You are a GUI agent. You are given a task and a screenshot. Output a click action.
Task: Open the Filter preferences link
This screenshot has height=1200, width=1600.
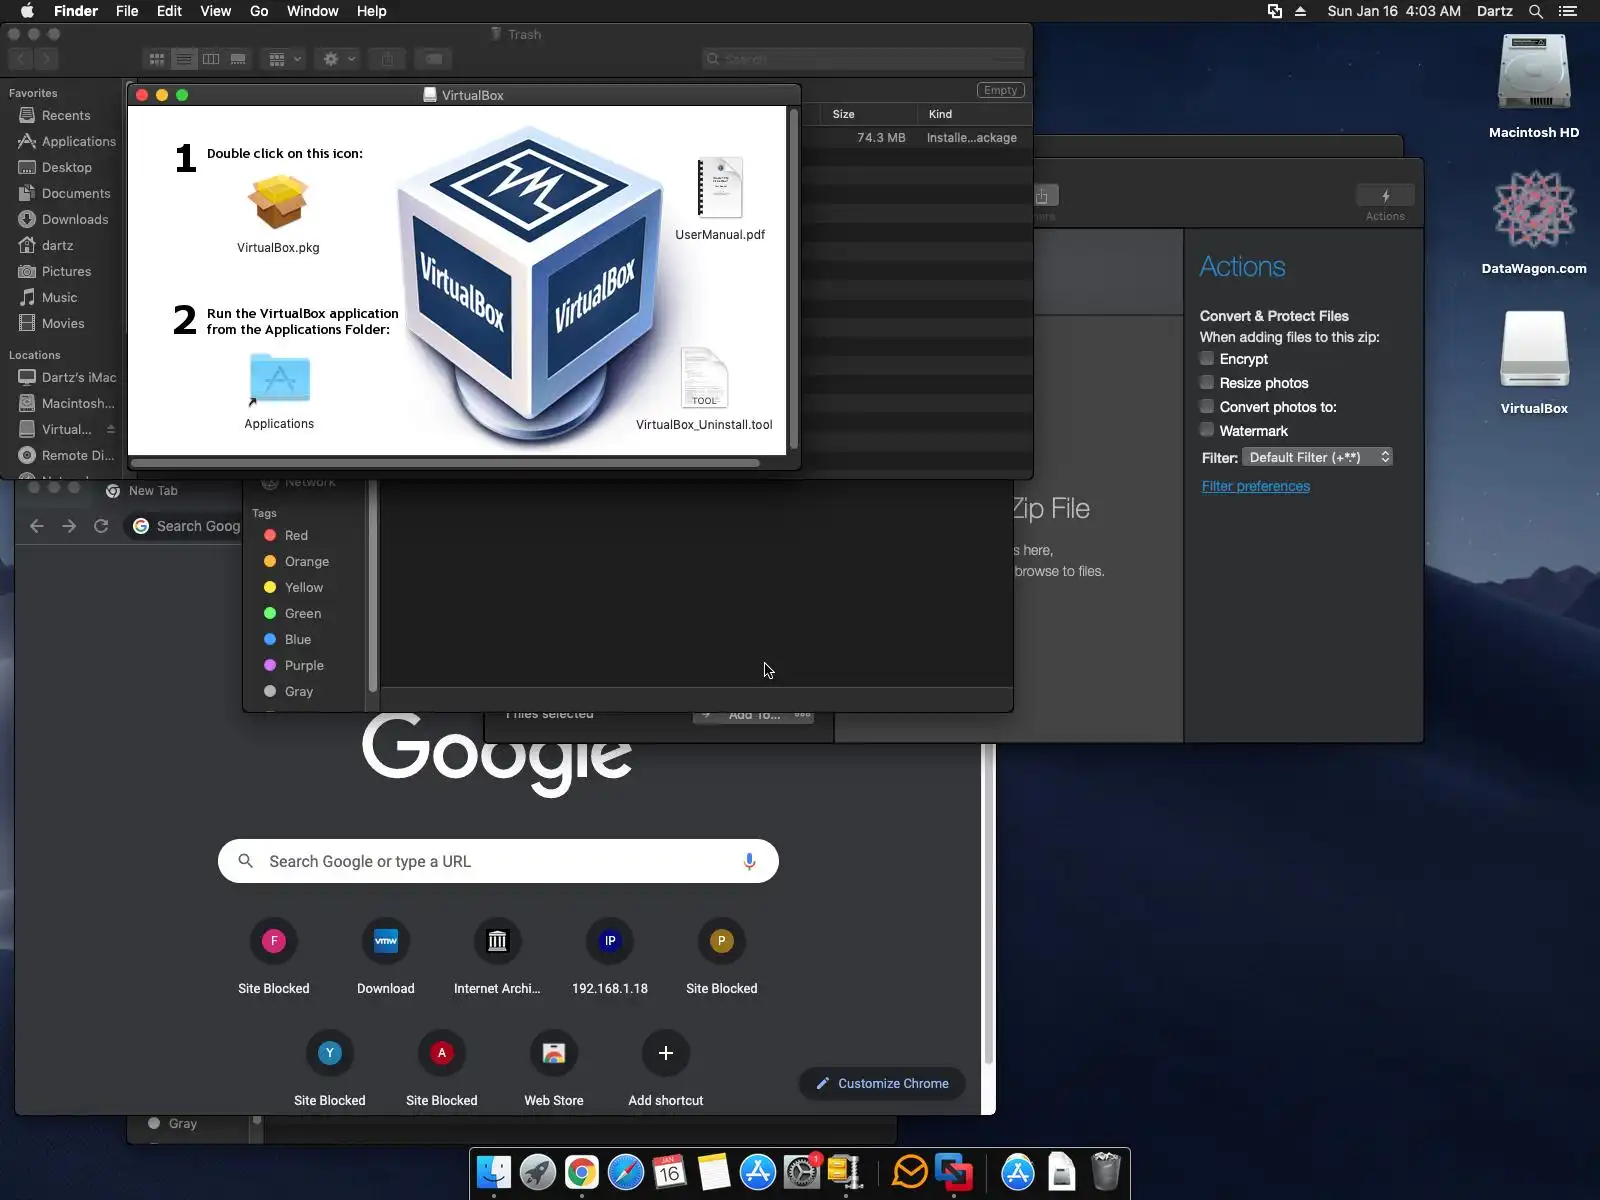tap(1255, 486)
